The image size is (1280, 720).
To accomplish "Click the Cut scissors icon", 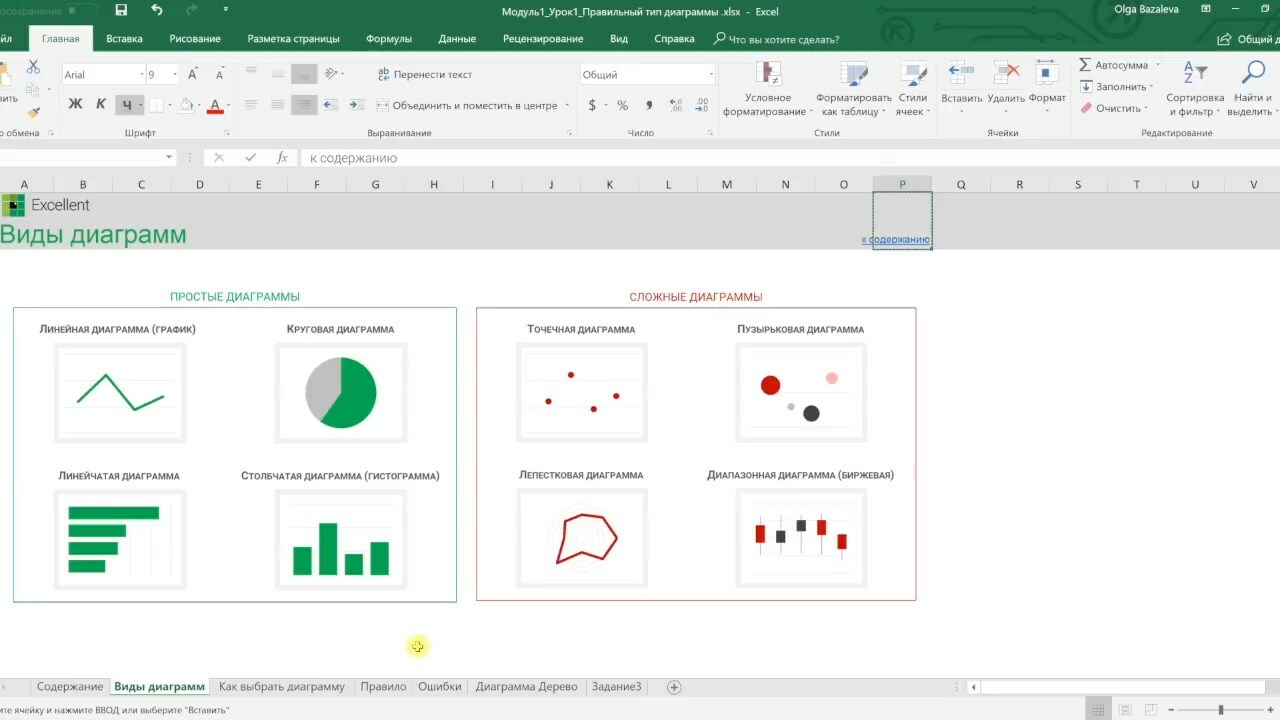I will (x=33, y=67).
